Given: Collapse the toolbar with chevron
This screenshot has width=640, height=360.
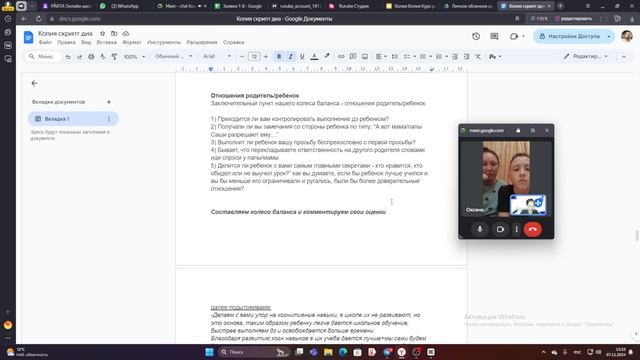Looking at the screenshot, I should click(x=624, y=56).
